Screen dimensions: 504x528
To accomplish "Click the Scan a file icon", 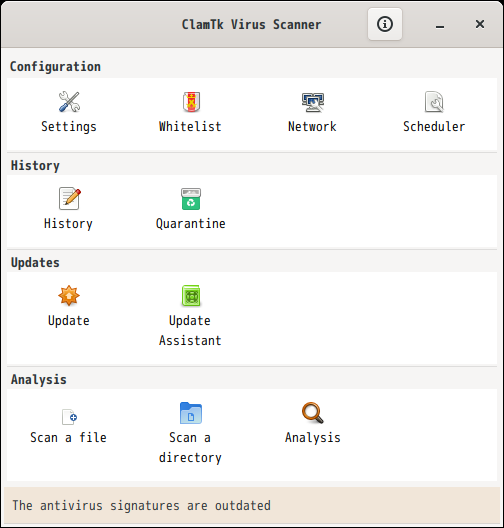I will pyautogui.click(x=70, y=417).
